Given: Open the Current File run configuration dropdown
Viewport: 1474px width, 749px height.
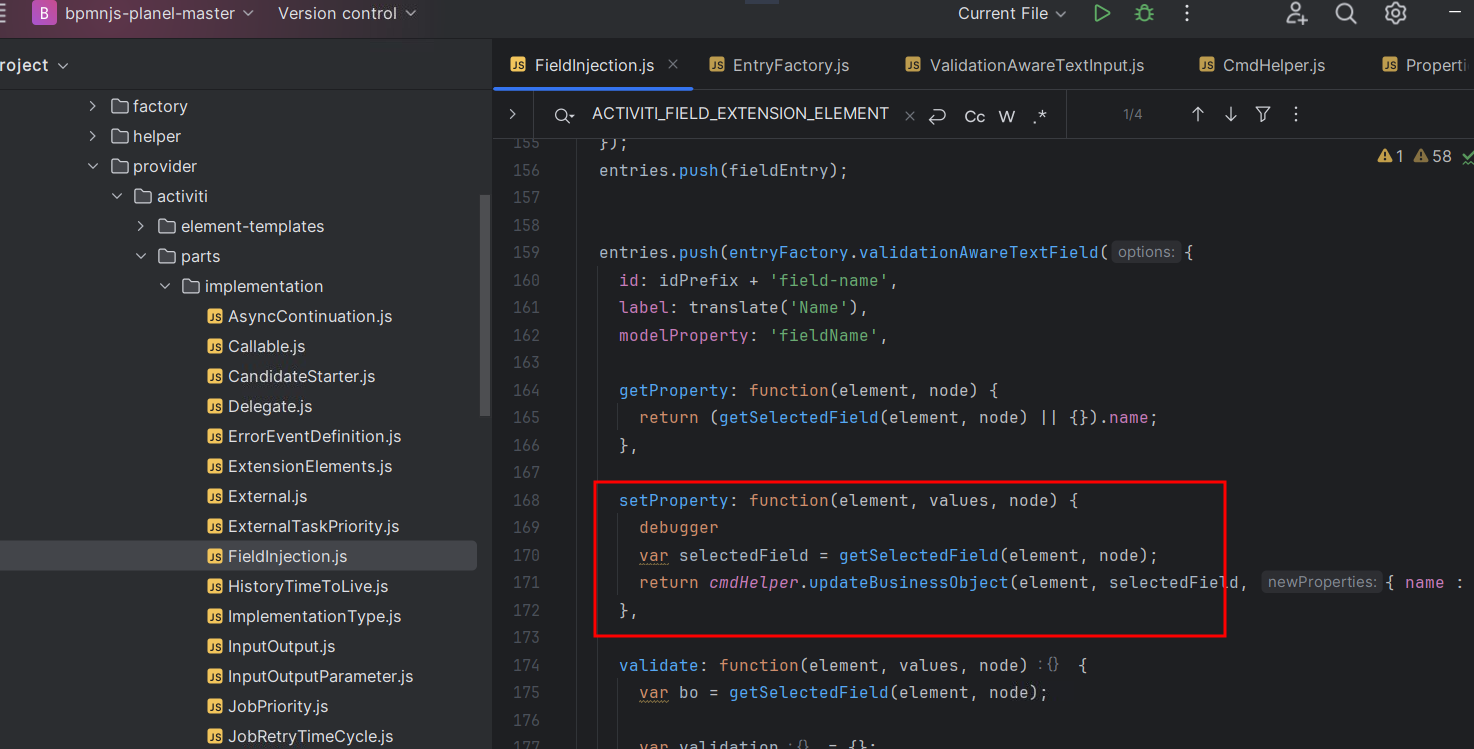Looking at the screenshot, I should coord(1012,13).
